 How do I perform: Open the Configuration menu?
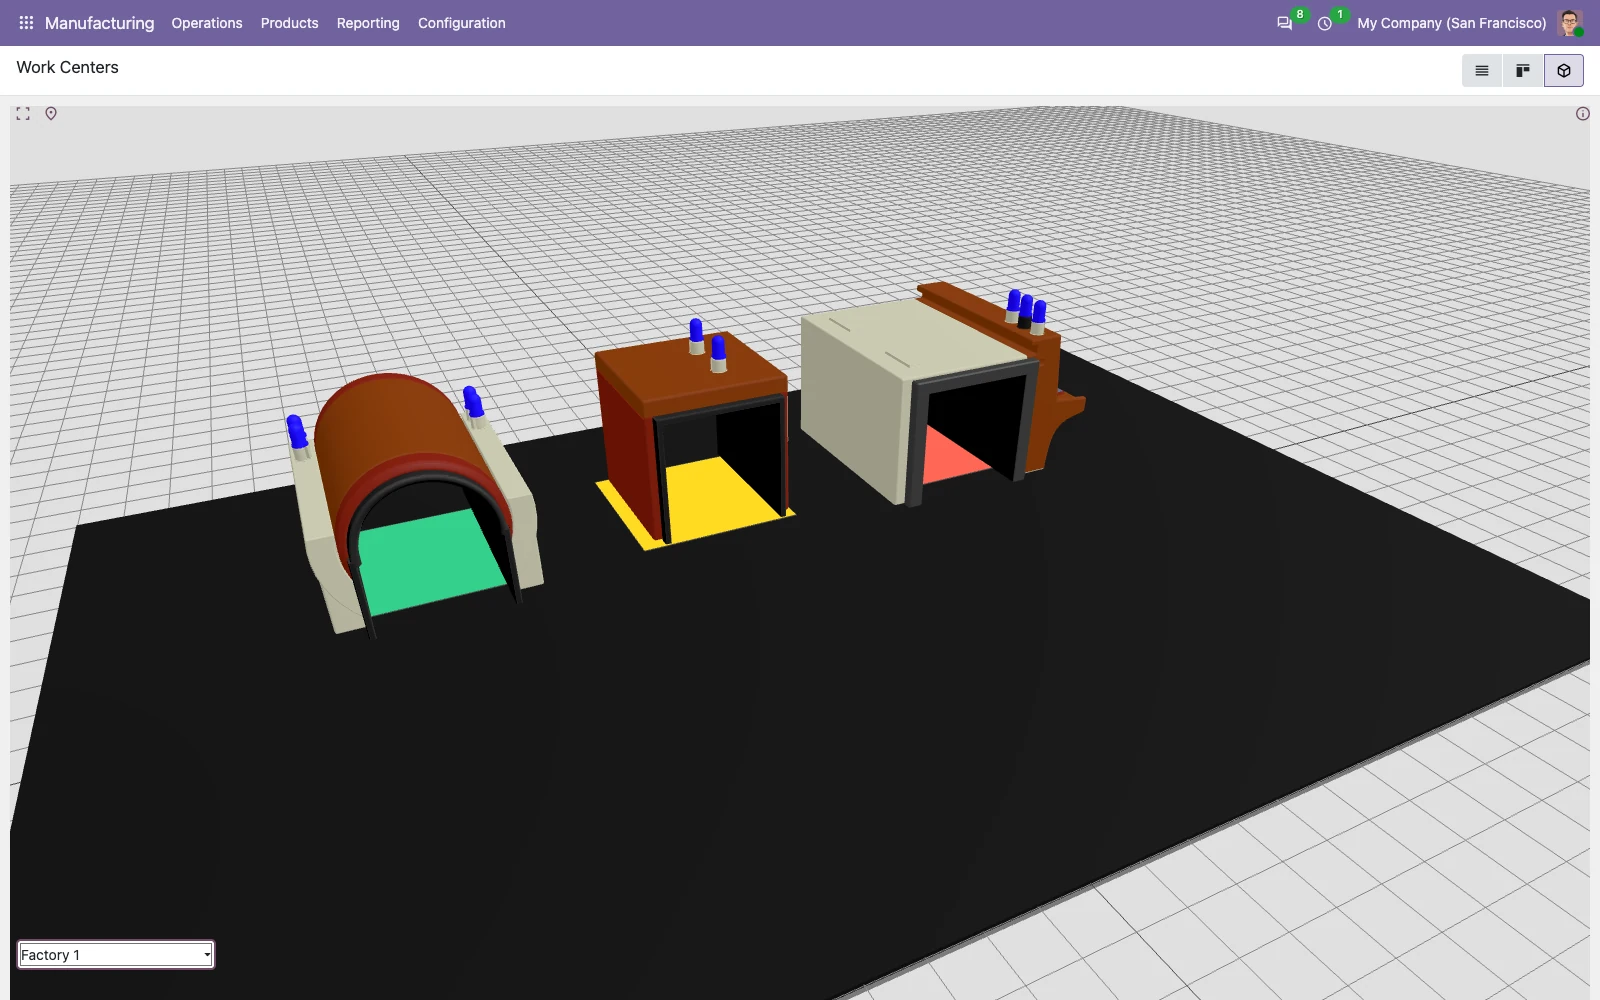462,23
